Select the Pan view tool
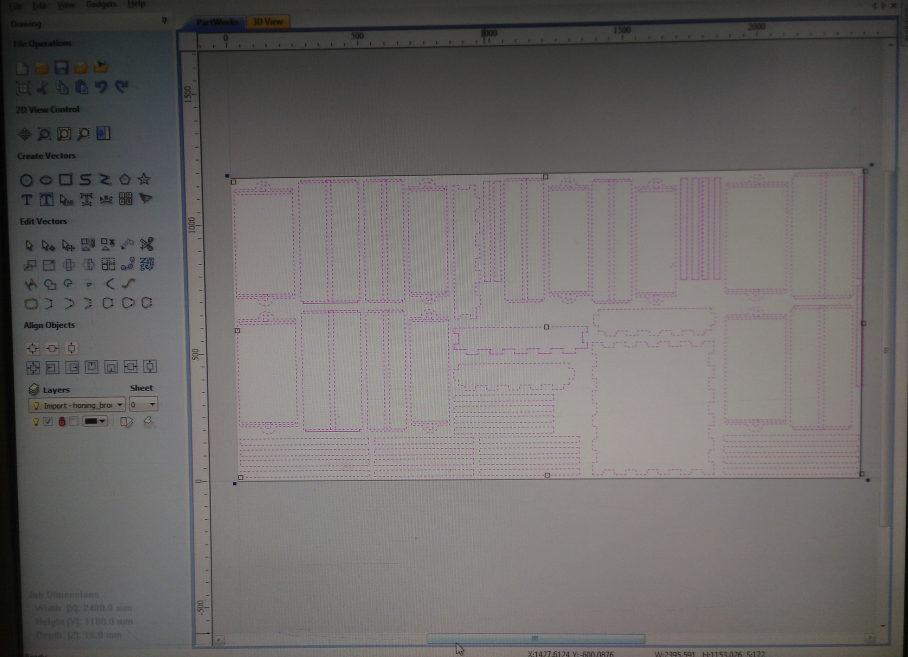 [x=24, y=134]
